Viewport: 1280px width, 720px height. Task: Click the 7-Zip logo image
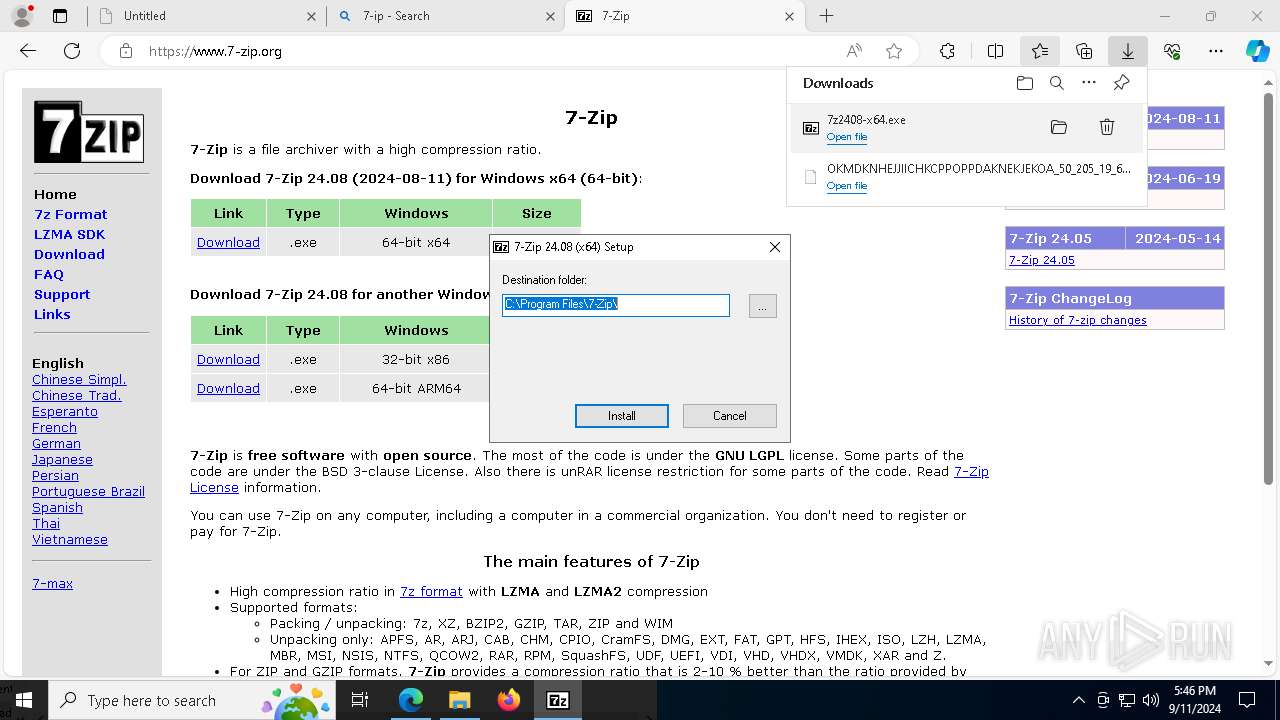tap(89, 131)
